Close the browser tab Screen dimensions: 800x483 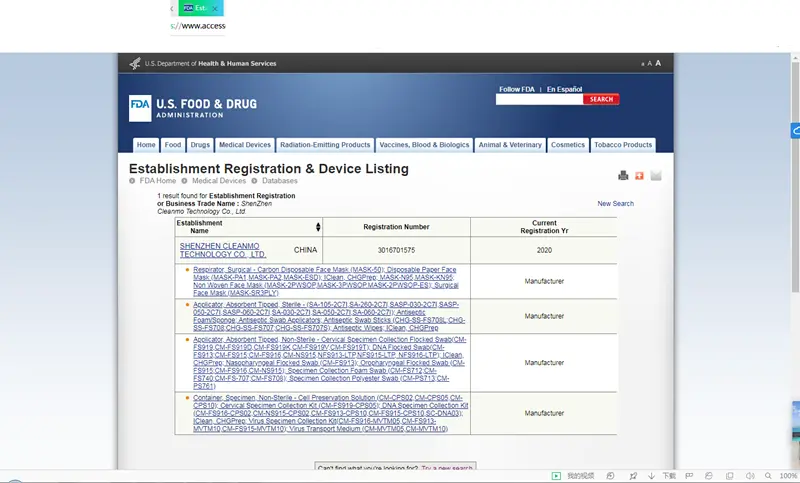point(215,8)
